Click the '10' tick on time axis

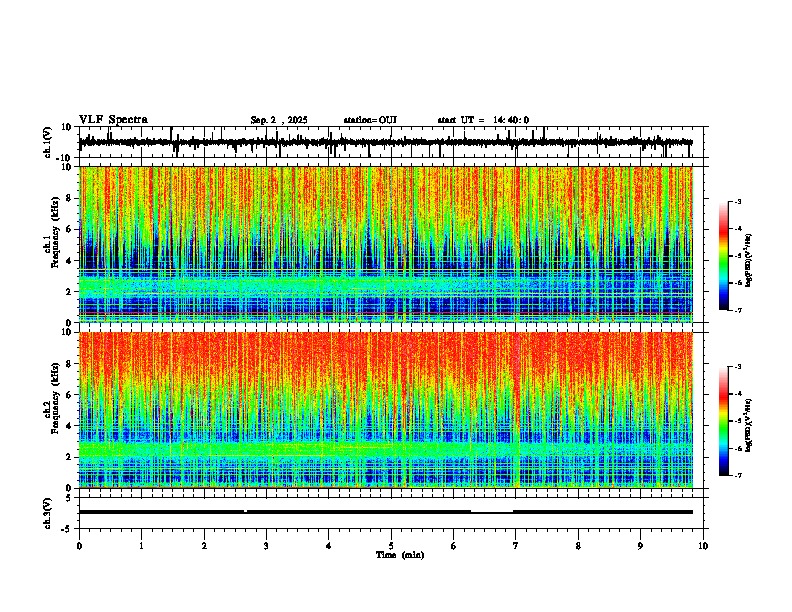[703, 546]
